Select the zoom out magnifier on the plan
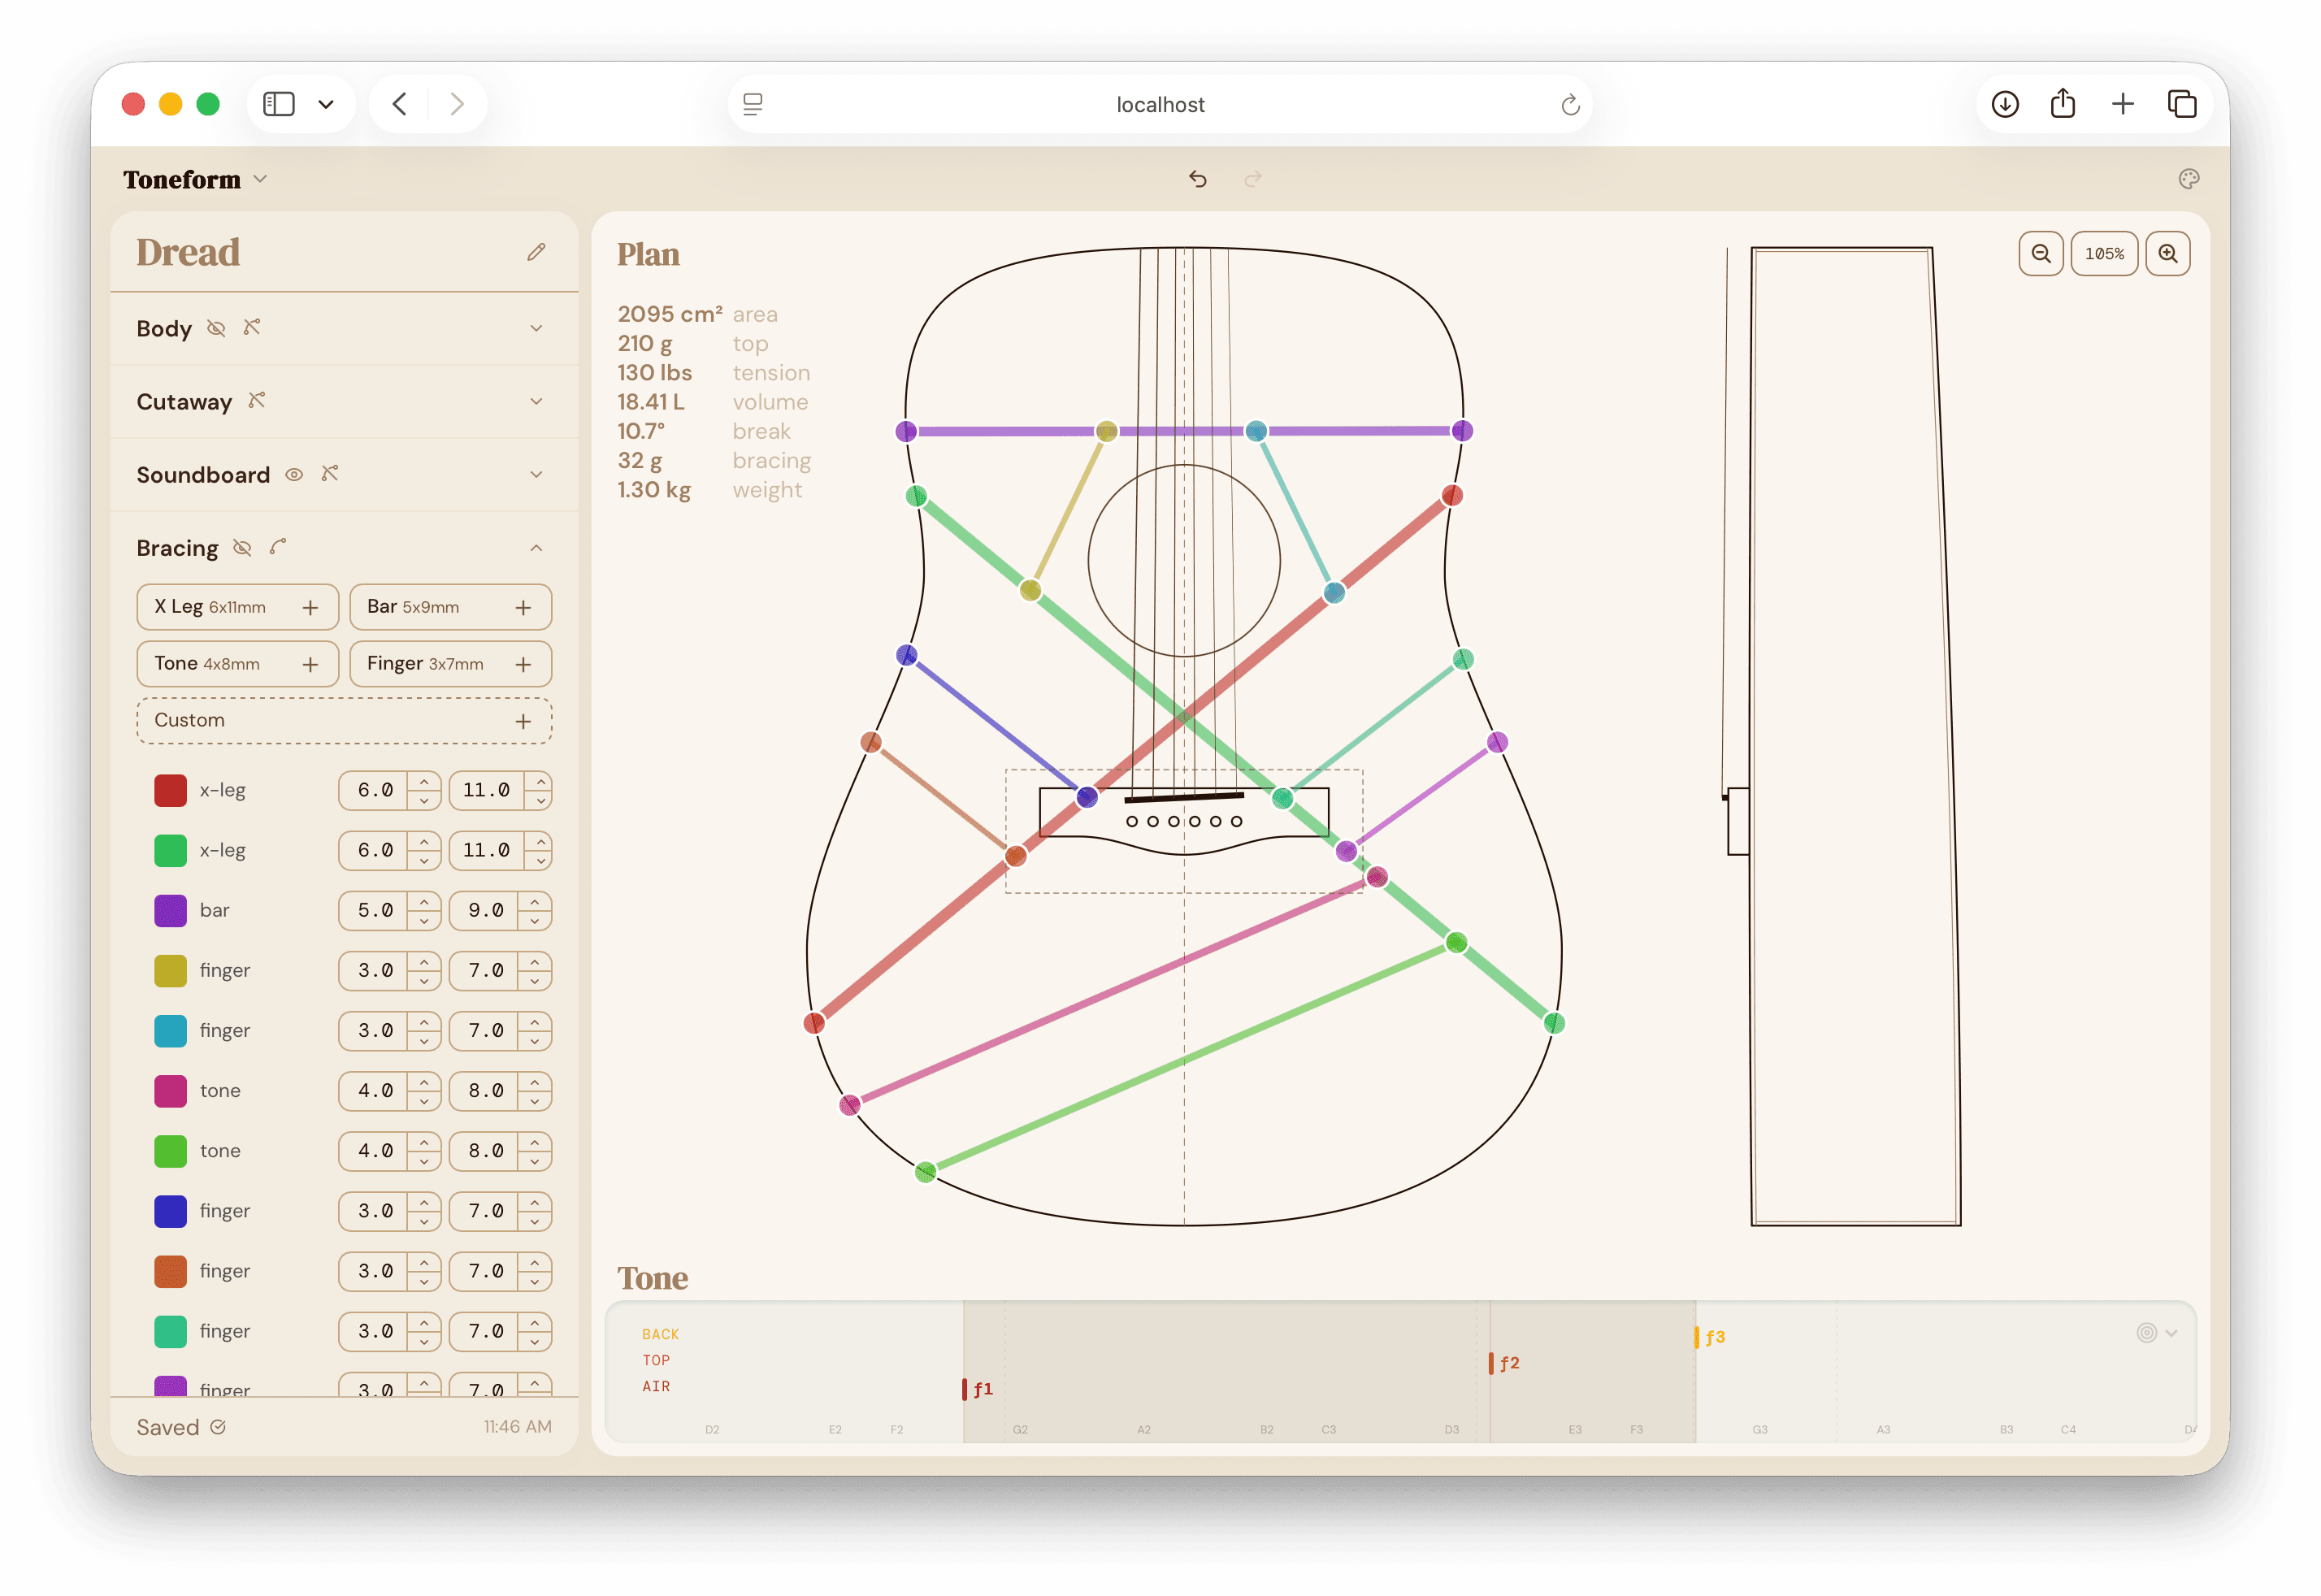Screen dimensions: 2321x1596 [x=2041, y=253]
